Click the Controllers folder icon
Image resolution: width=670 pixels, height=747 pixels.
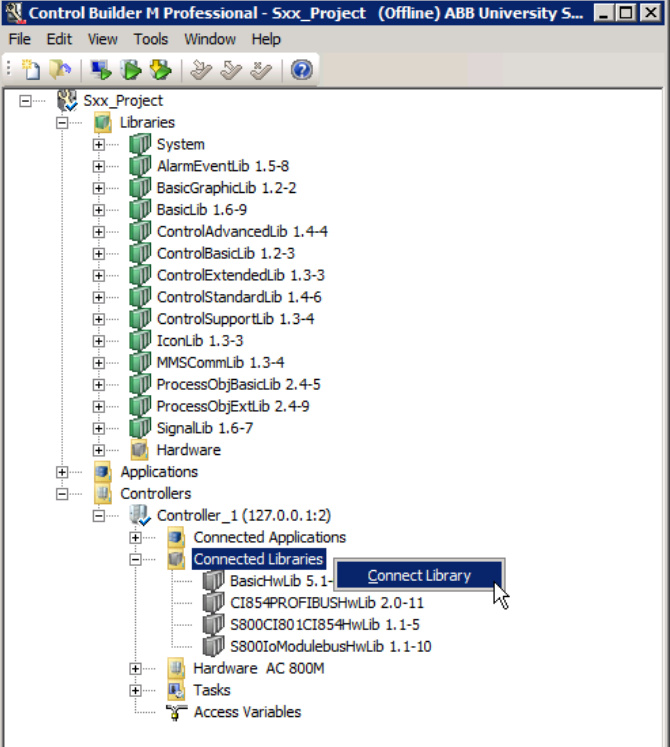click(103, 494)
